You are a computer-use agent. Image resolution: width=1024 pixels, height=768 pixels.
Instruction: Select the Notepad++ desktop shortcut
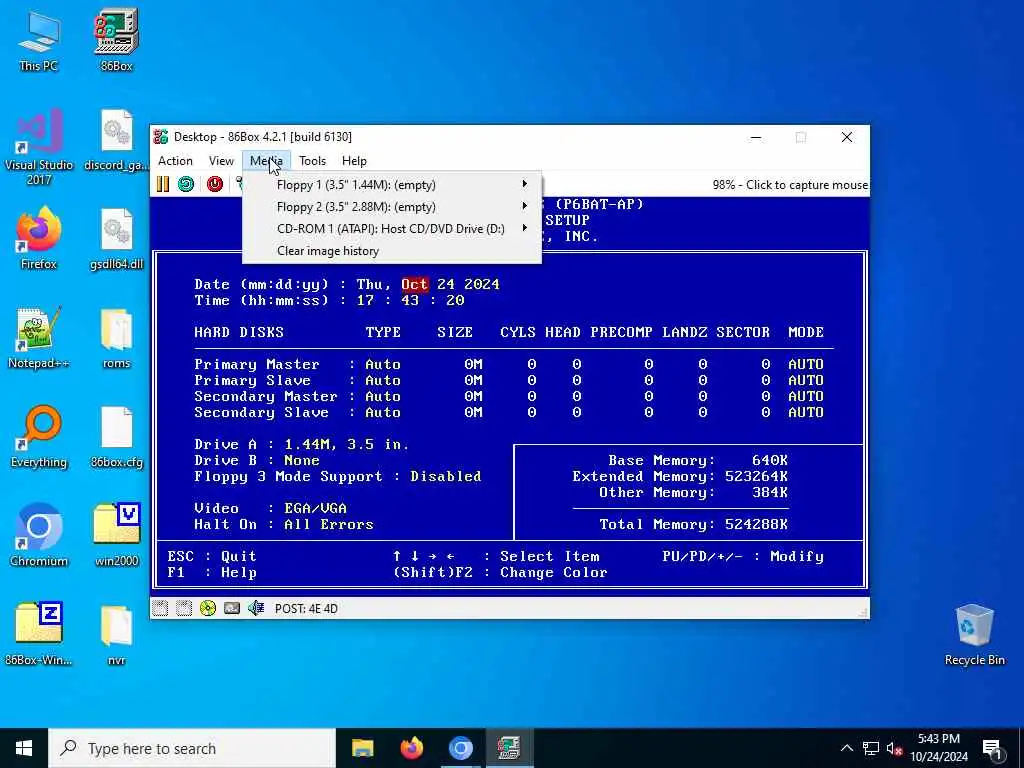(39, 338)
